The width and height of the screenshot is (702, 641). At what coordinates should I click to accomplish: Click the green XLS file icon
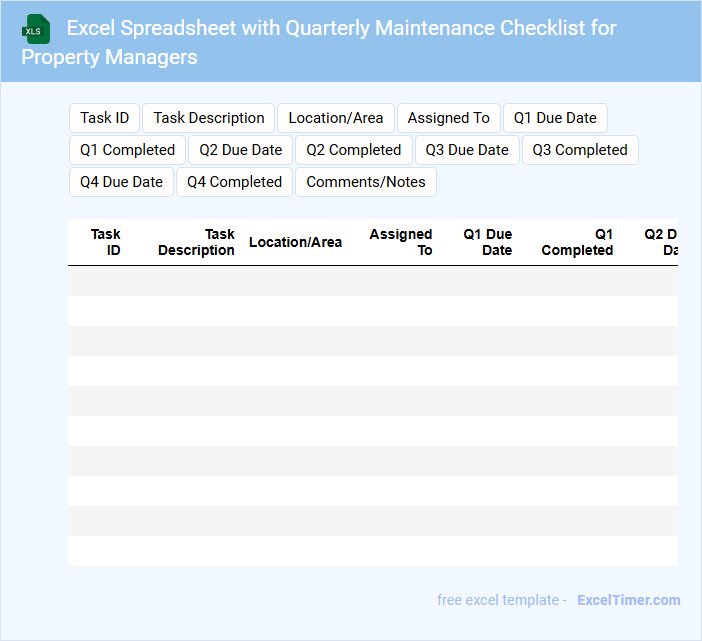(36, 30)
